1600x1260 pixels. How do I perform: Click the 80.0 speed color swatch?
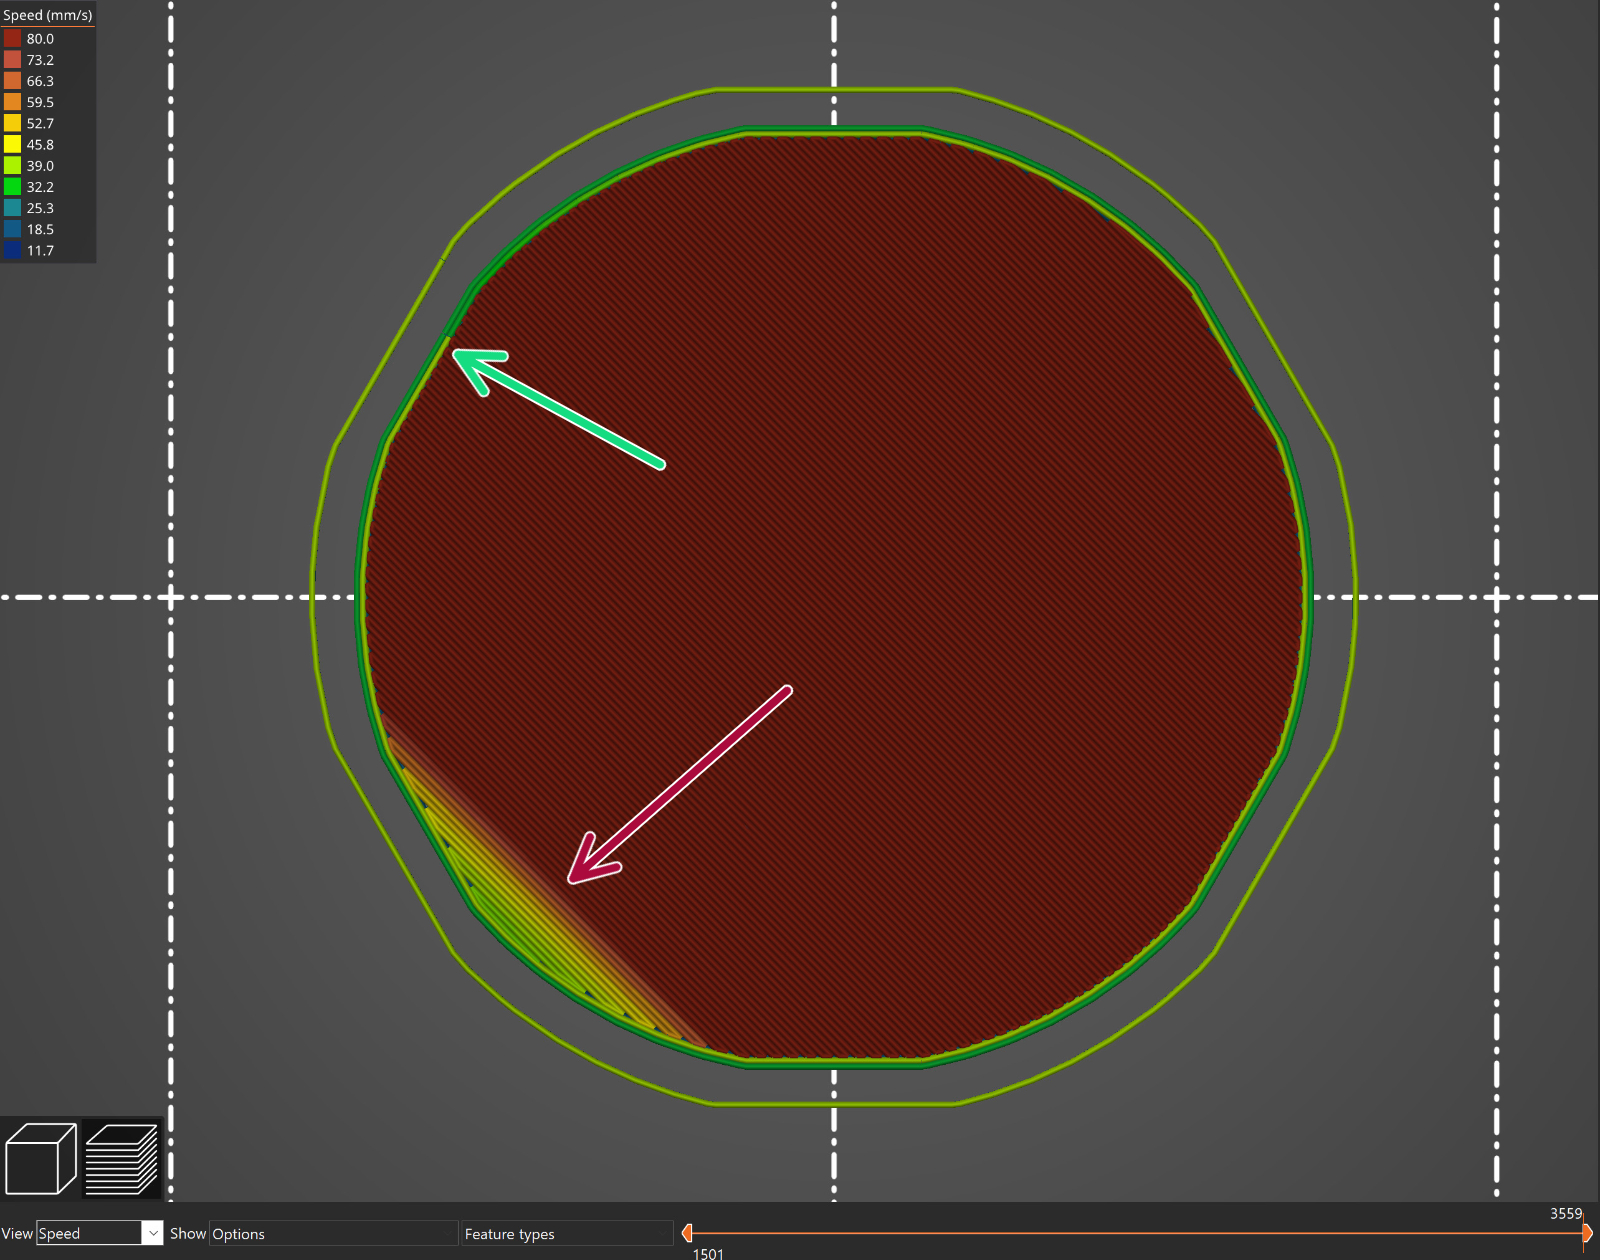pos(12,38)
